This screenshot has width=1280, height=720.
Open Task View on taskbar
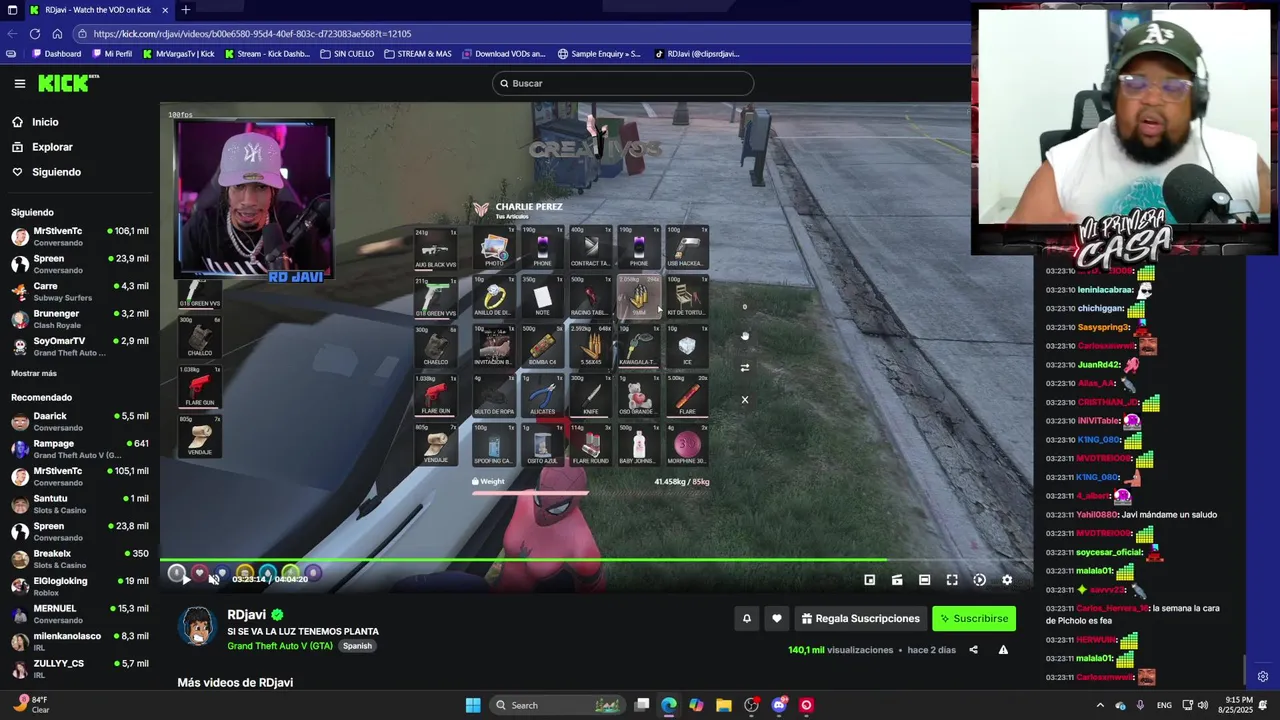(x=642, y=705)
